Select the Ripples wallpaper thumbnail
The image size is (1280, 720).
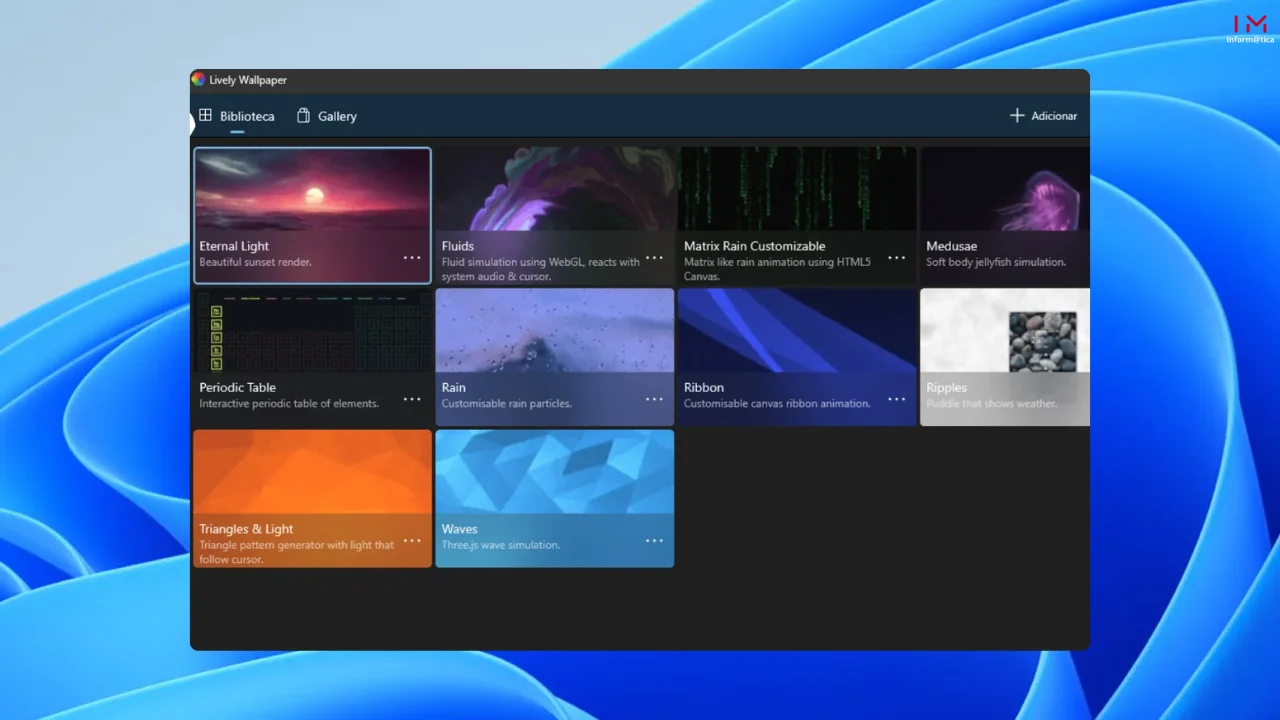[1005, 331]
